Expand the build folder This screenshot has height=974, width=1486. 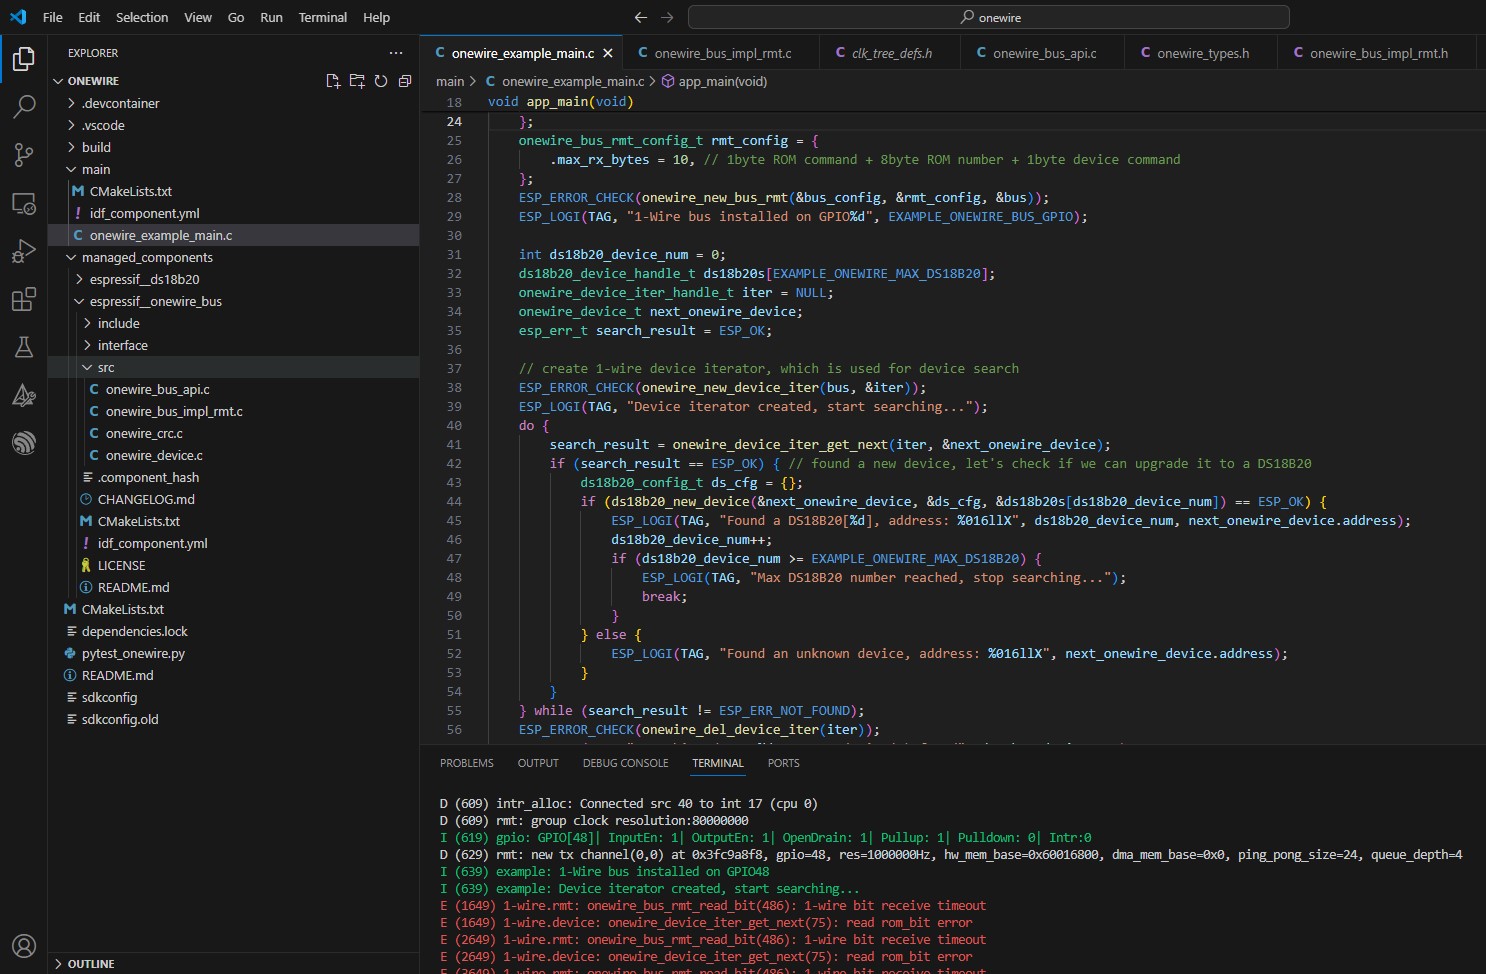coord(234,147)
